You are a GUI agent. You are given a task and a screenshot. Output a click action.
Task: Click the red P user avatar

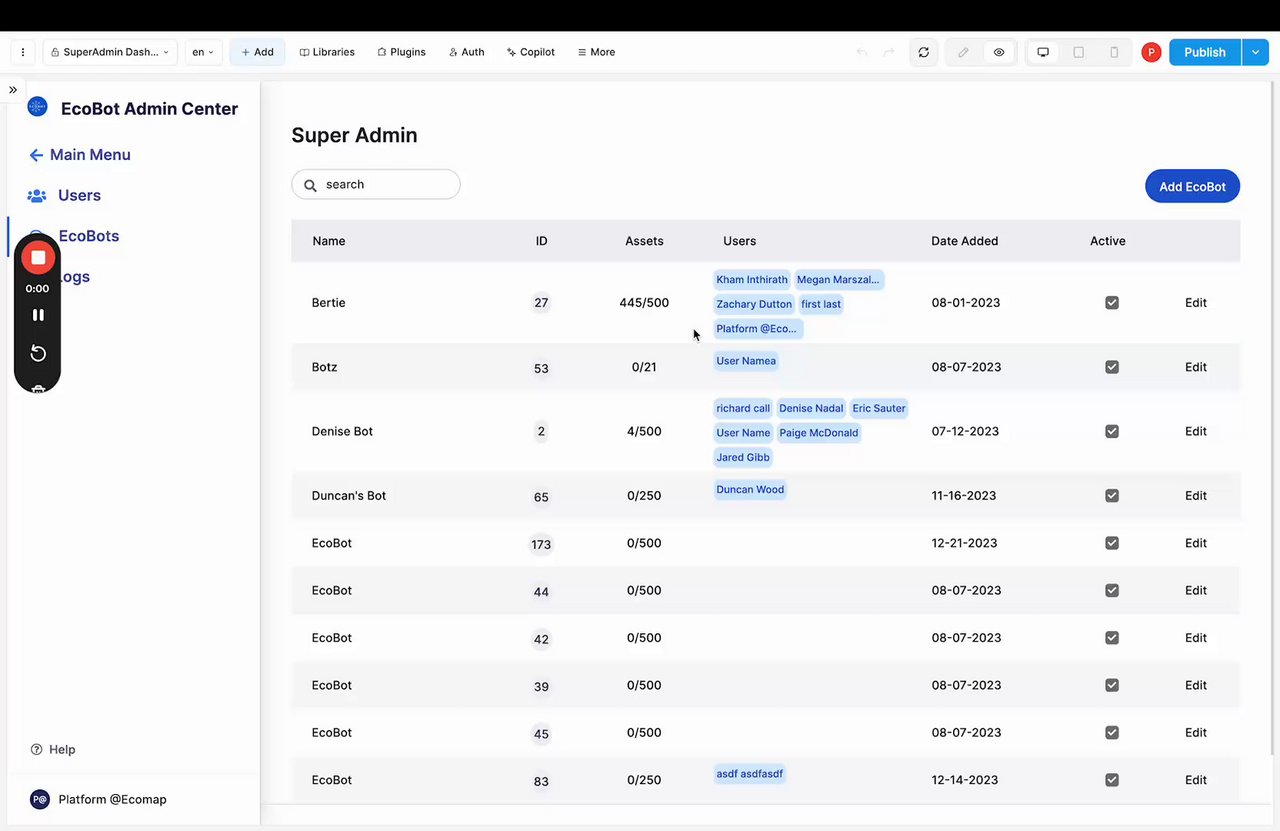pos(1151,52)
